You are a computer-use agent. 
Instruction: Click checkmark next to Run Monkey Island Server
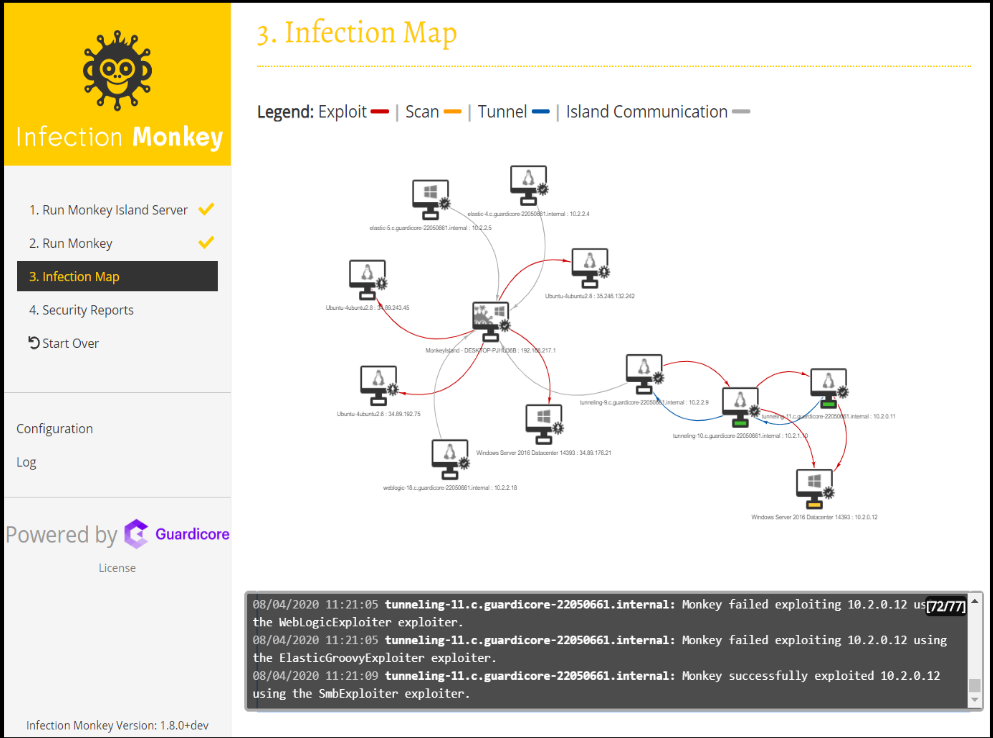point(206,208)
